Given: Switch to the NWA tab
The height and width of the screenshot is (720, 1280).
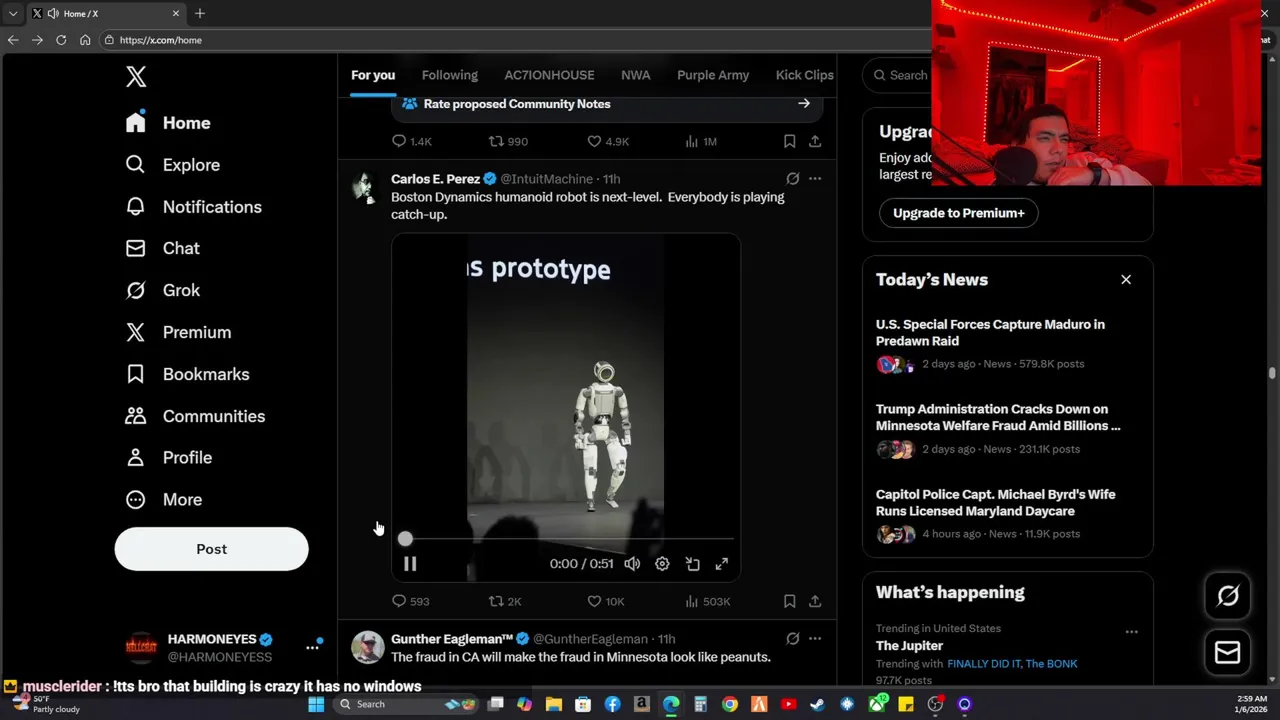Looking at the screenshot, I should coord(635,75).
